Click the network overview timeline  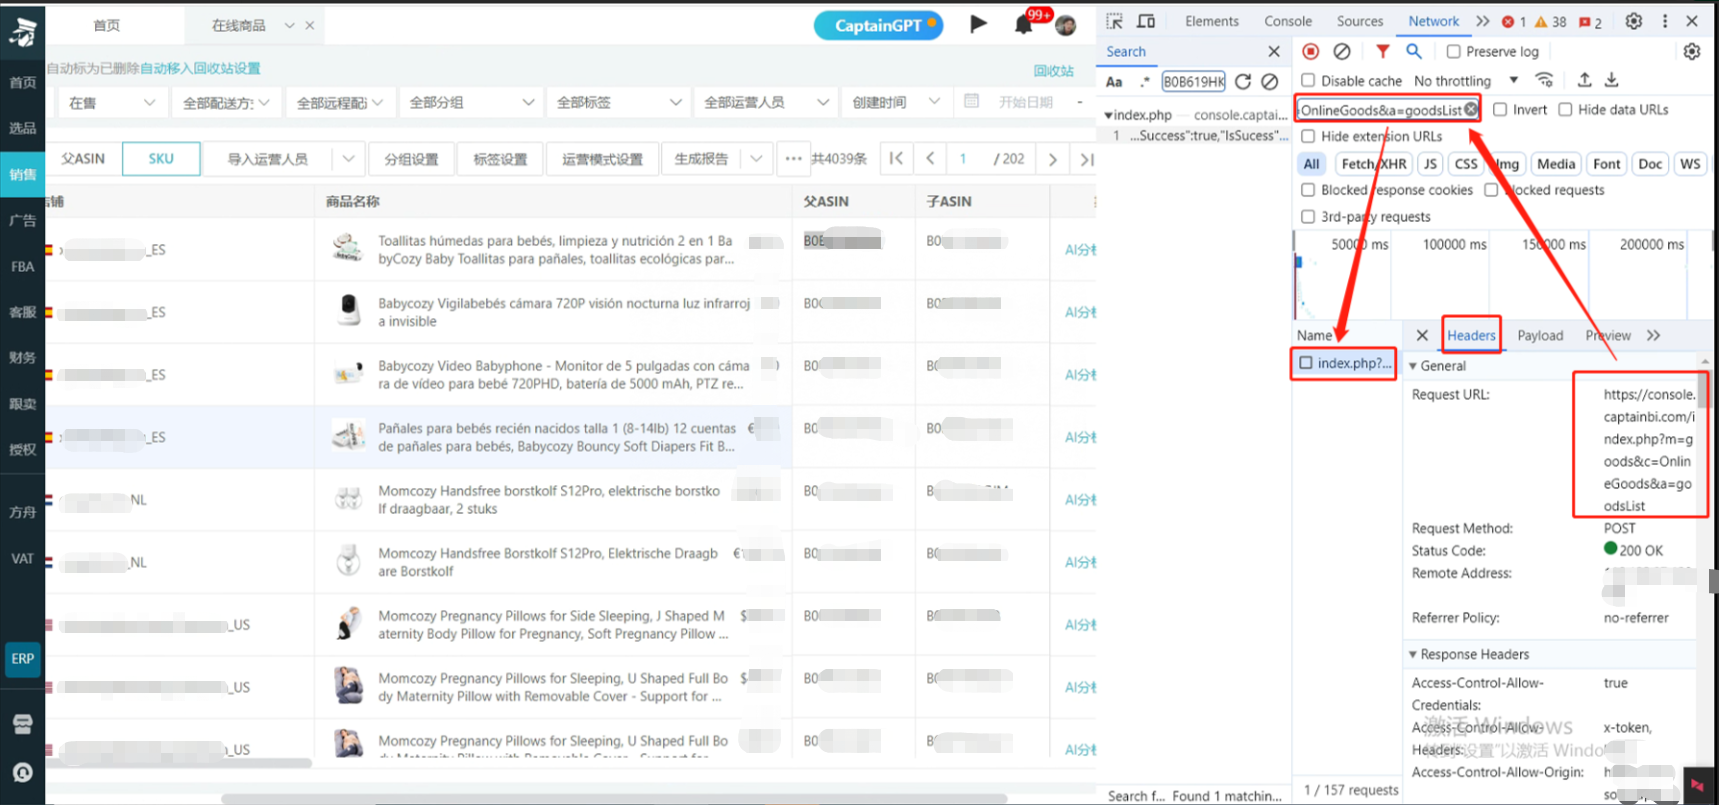pos(1500,280)
